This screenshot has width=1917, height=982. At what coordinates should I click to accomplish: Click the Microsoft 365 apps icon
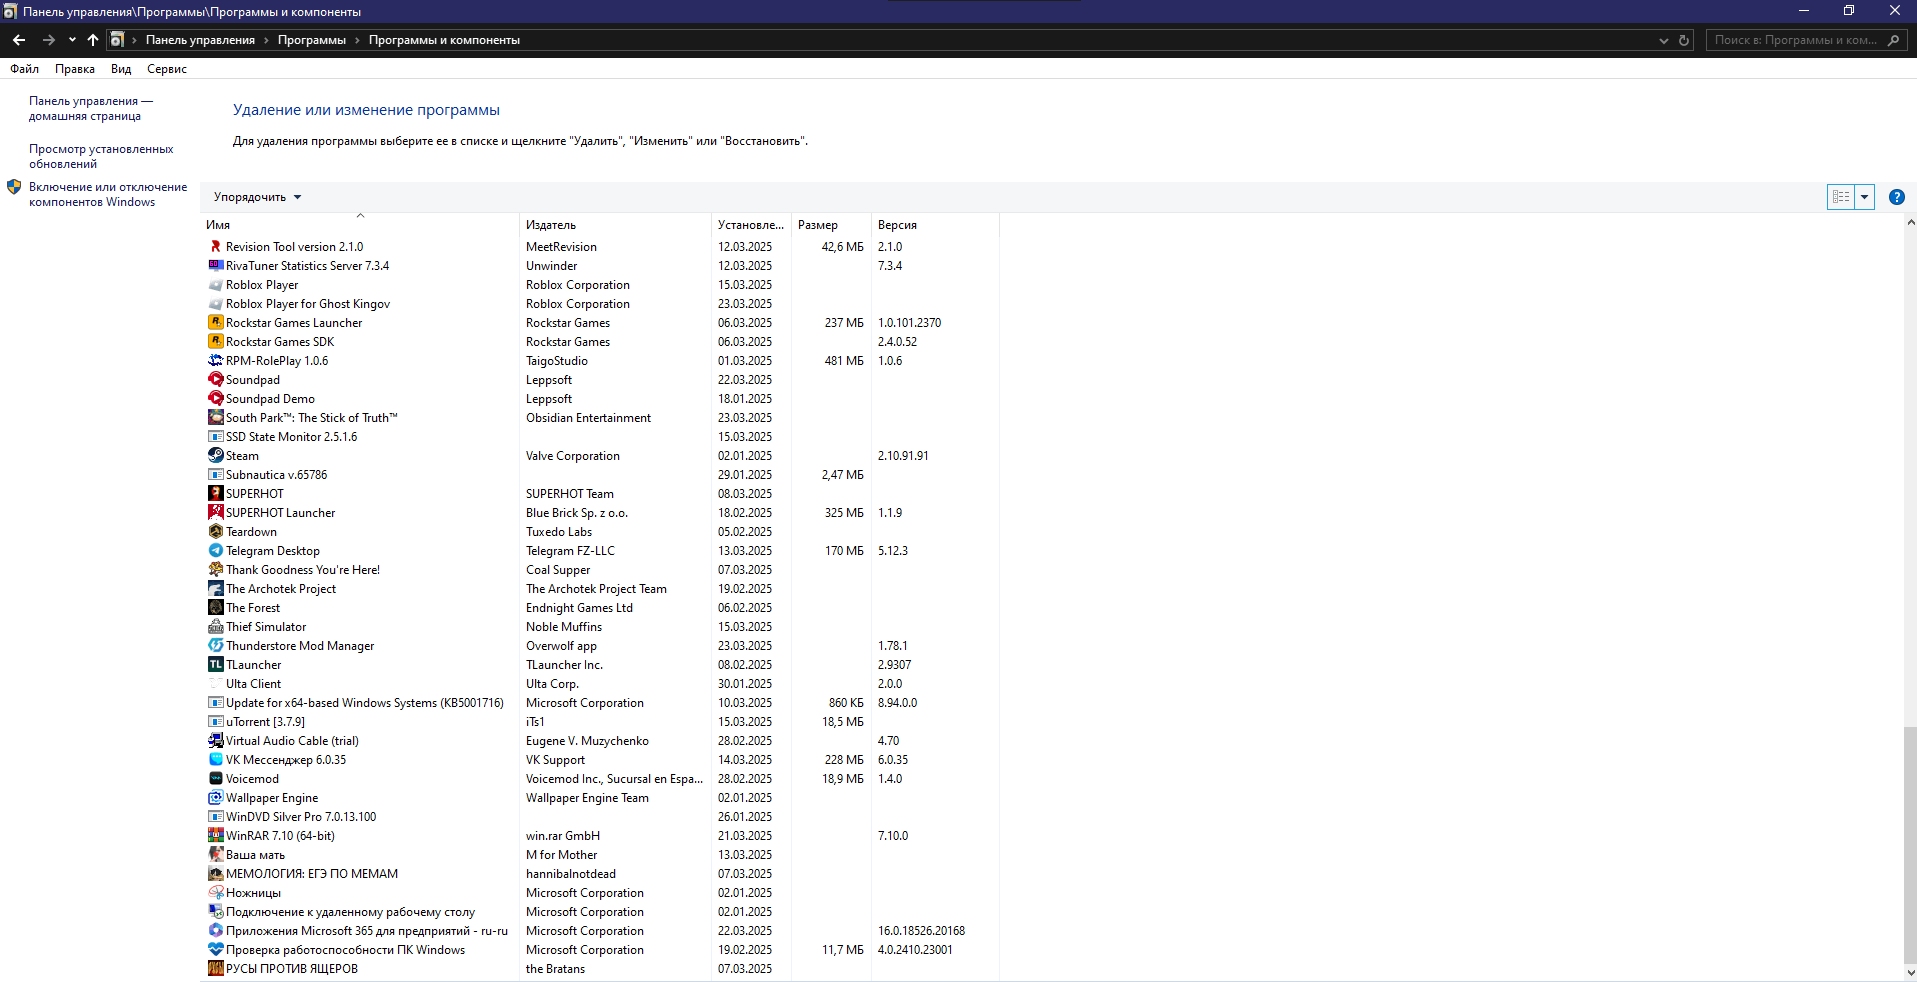point(215,930)
